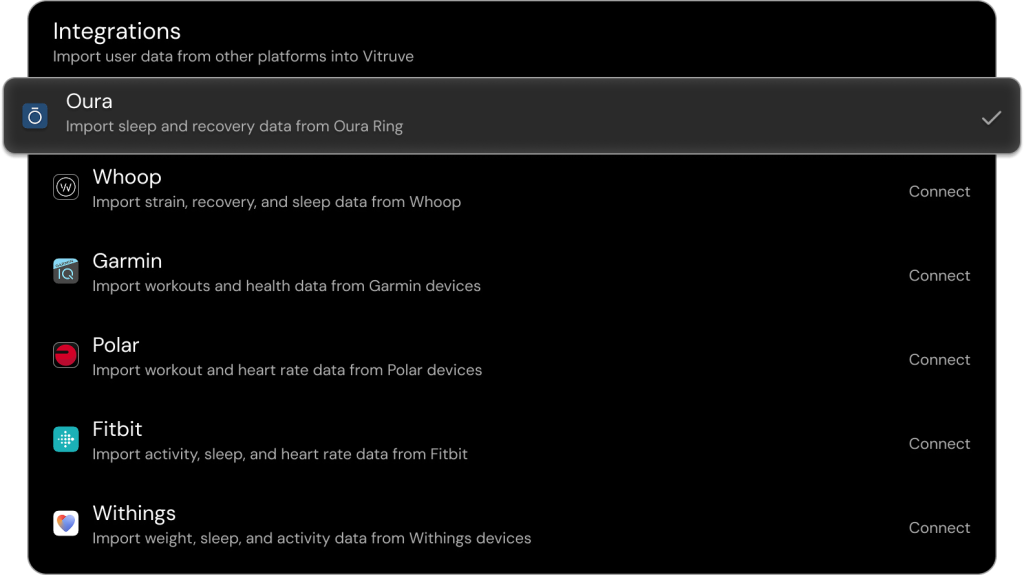Click the Integrations section heading

click(x=117, y=32)
